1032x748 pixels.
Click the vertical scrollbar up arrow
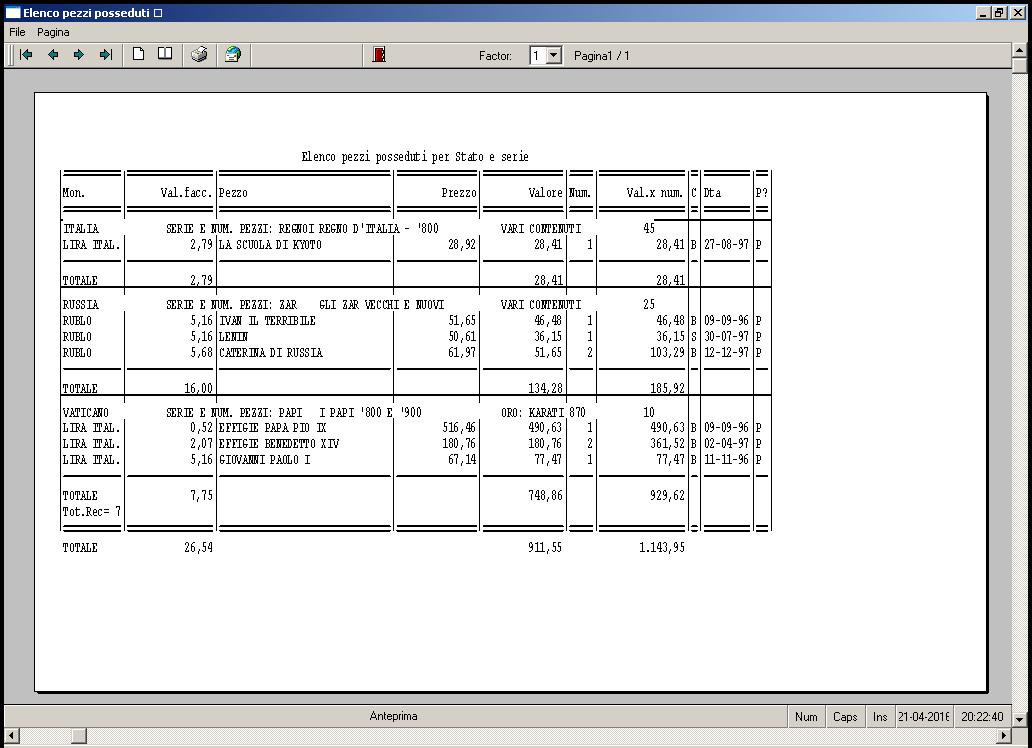click(1019, 50)
